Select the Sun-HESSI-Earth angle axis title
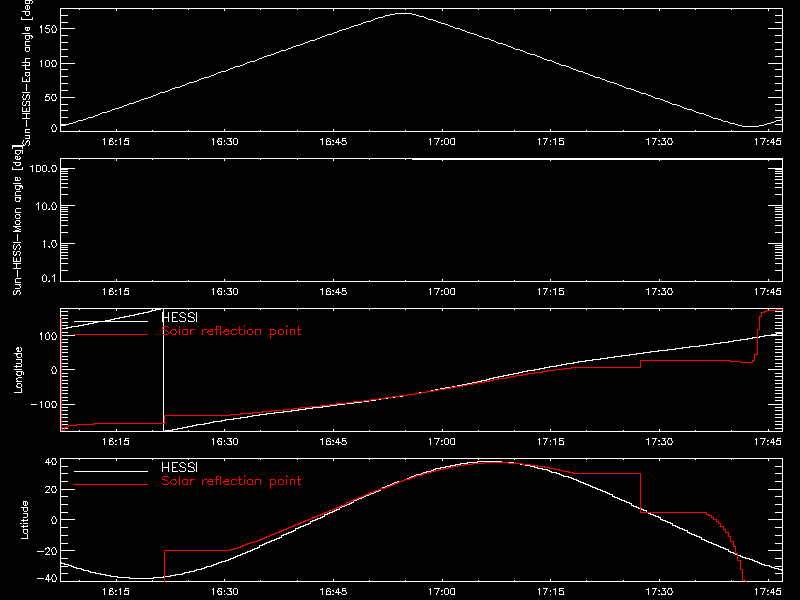Screen dimensions: 800x600 (x=26, y=71)
